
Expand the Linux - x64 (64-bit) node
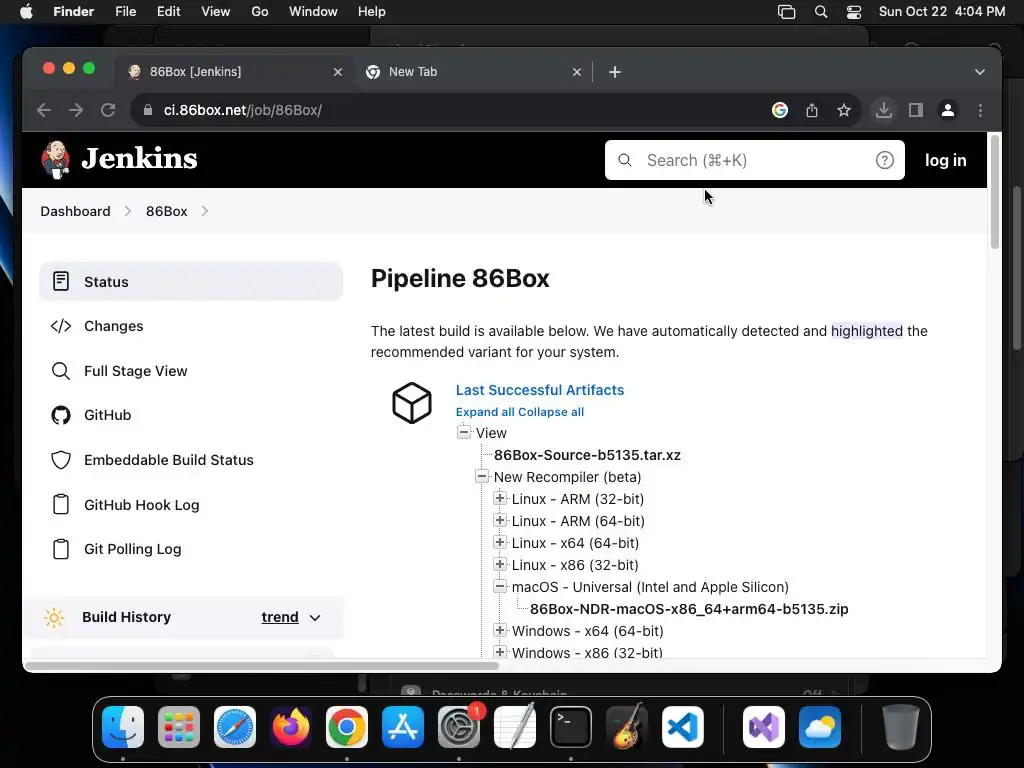click(500, 542)
